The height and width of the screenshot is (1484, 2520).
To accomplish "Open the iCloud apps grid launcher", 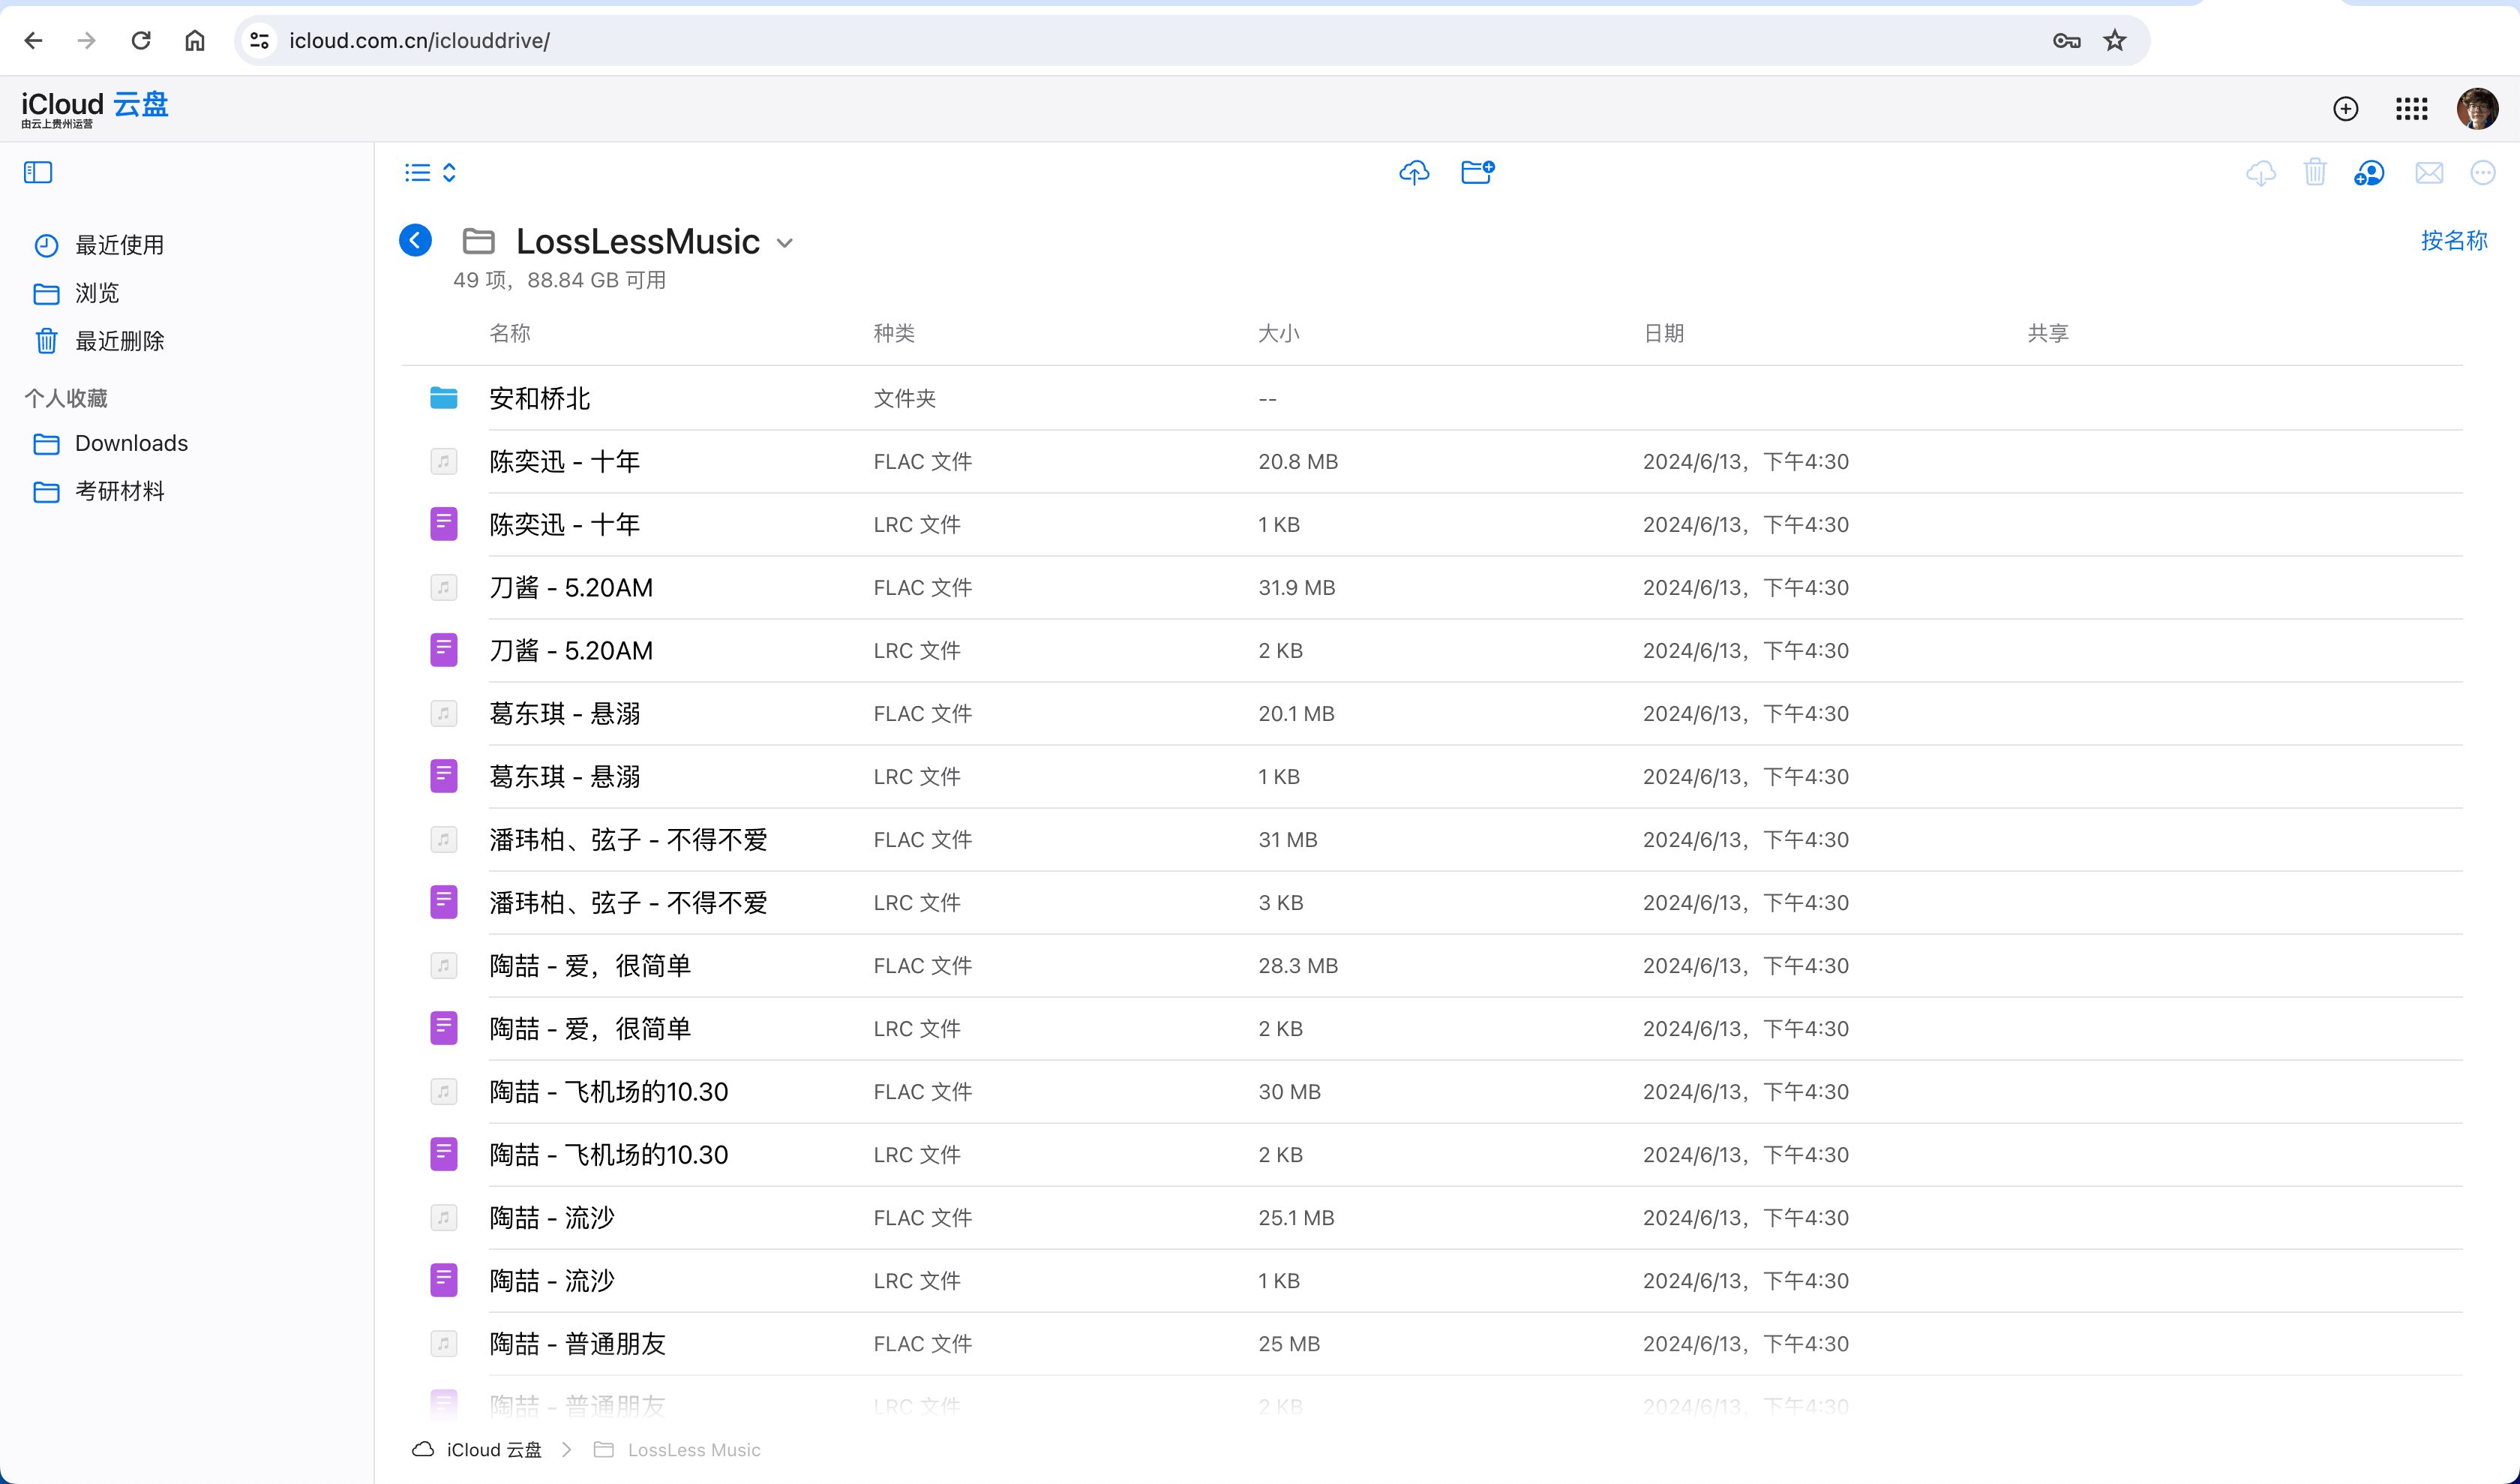I will (2411, 108).
